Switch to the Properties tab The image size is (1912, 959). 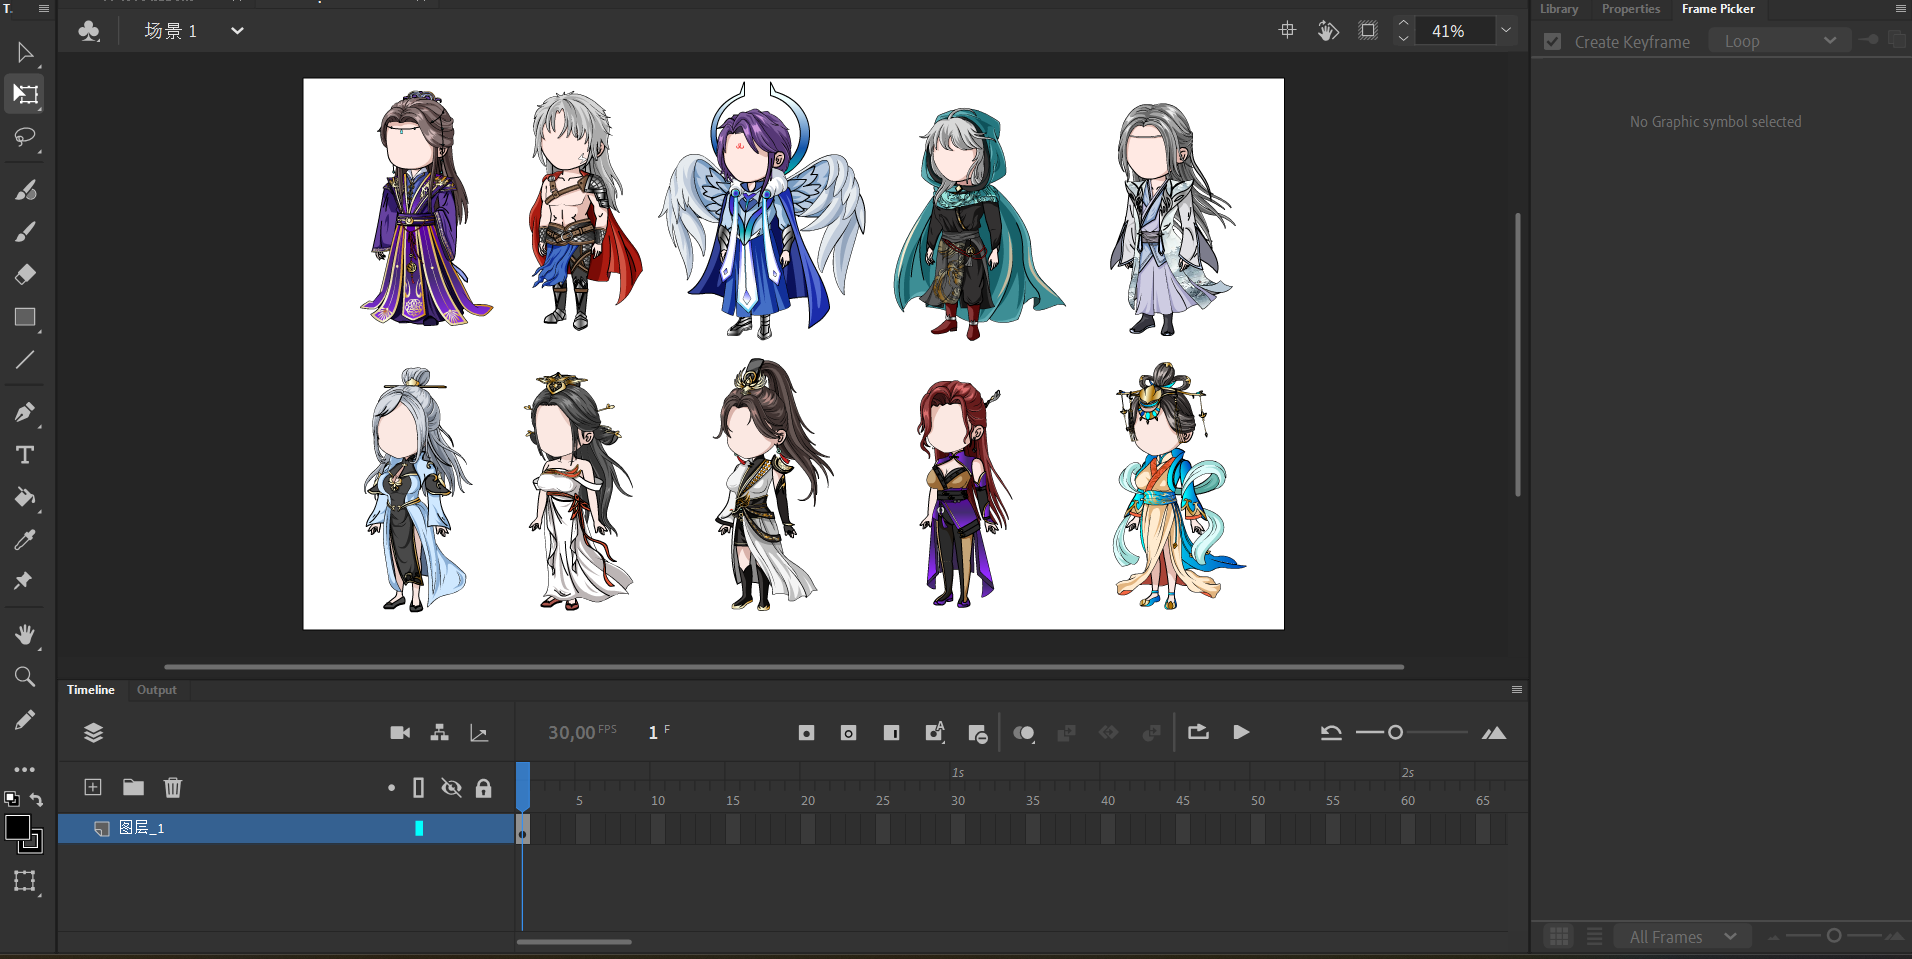tap(1630, 9)
